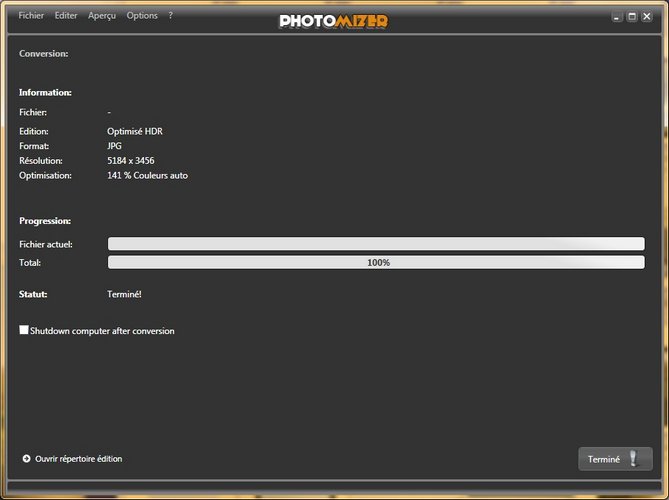Close the Photomizer window

pyautogui.click(x=647, y=17)
